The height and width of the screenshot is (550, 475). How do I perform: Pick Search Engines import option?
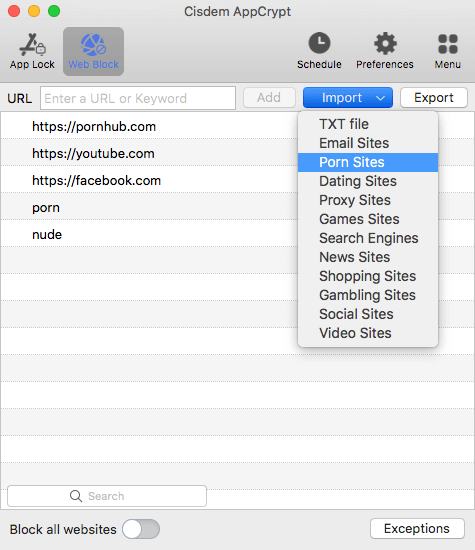pos(368,238)
